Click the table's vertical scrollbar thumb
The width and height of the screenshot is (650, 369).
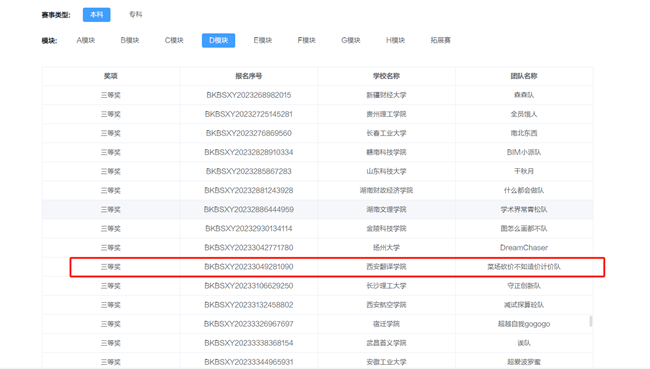591,321
